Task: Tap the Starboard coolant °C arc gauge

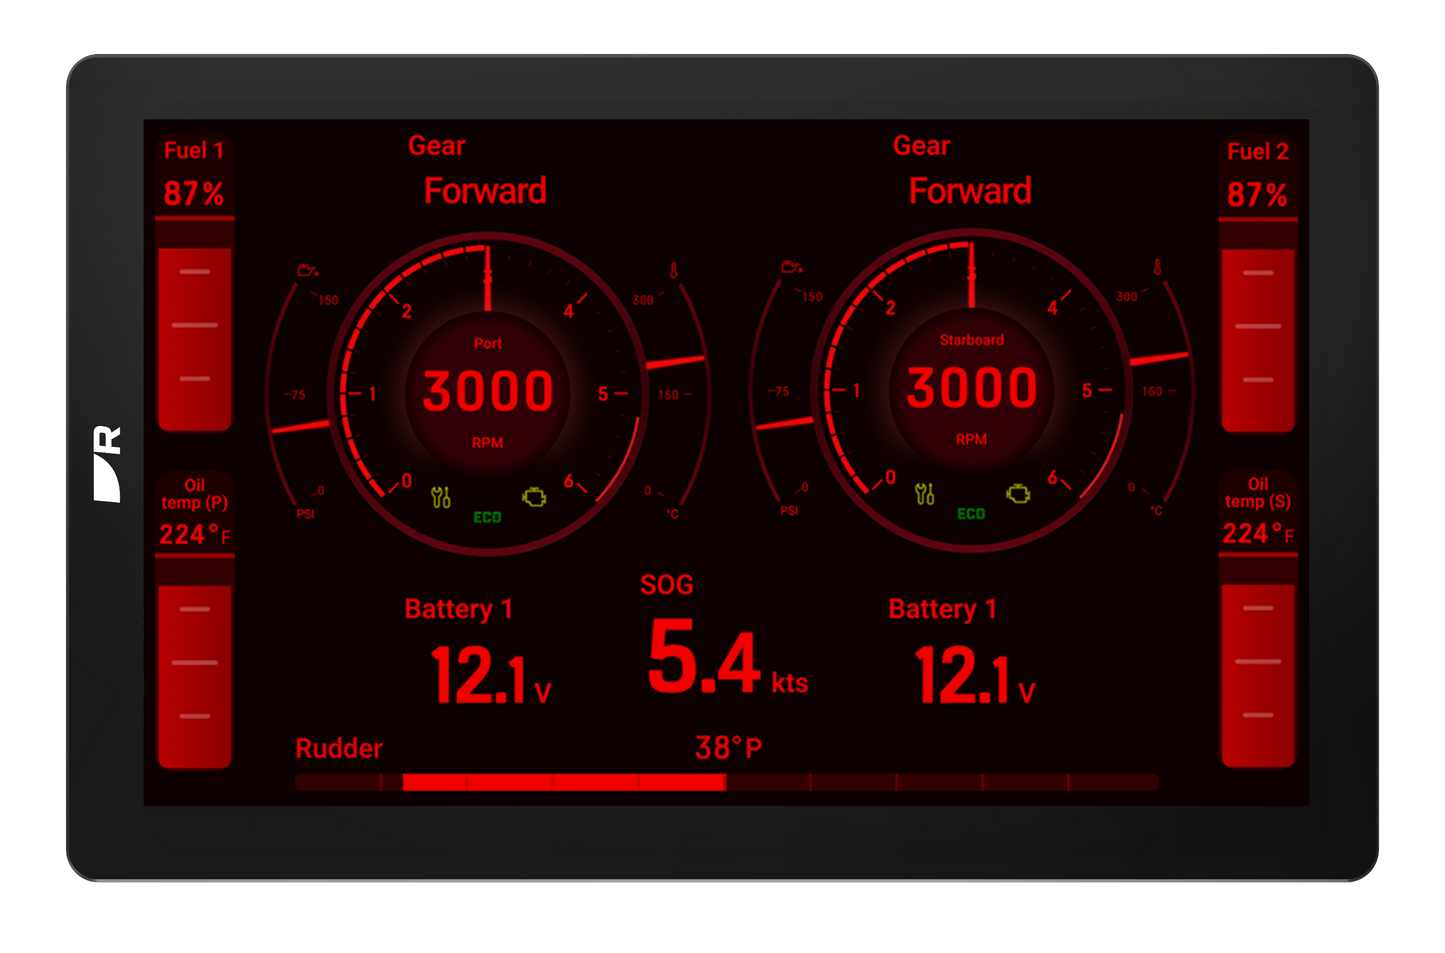Action: click(1162, 390)
